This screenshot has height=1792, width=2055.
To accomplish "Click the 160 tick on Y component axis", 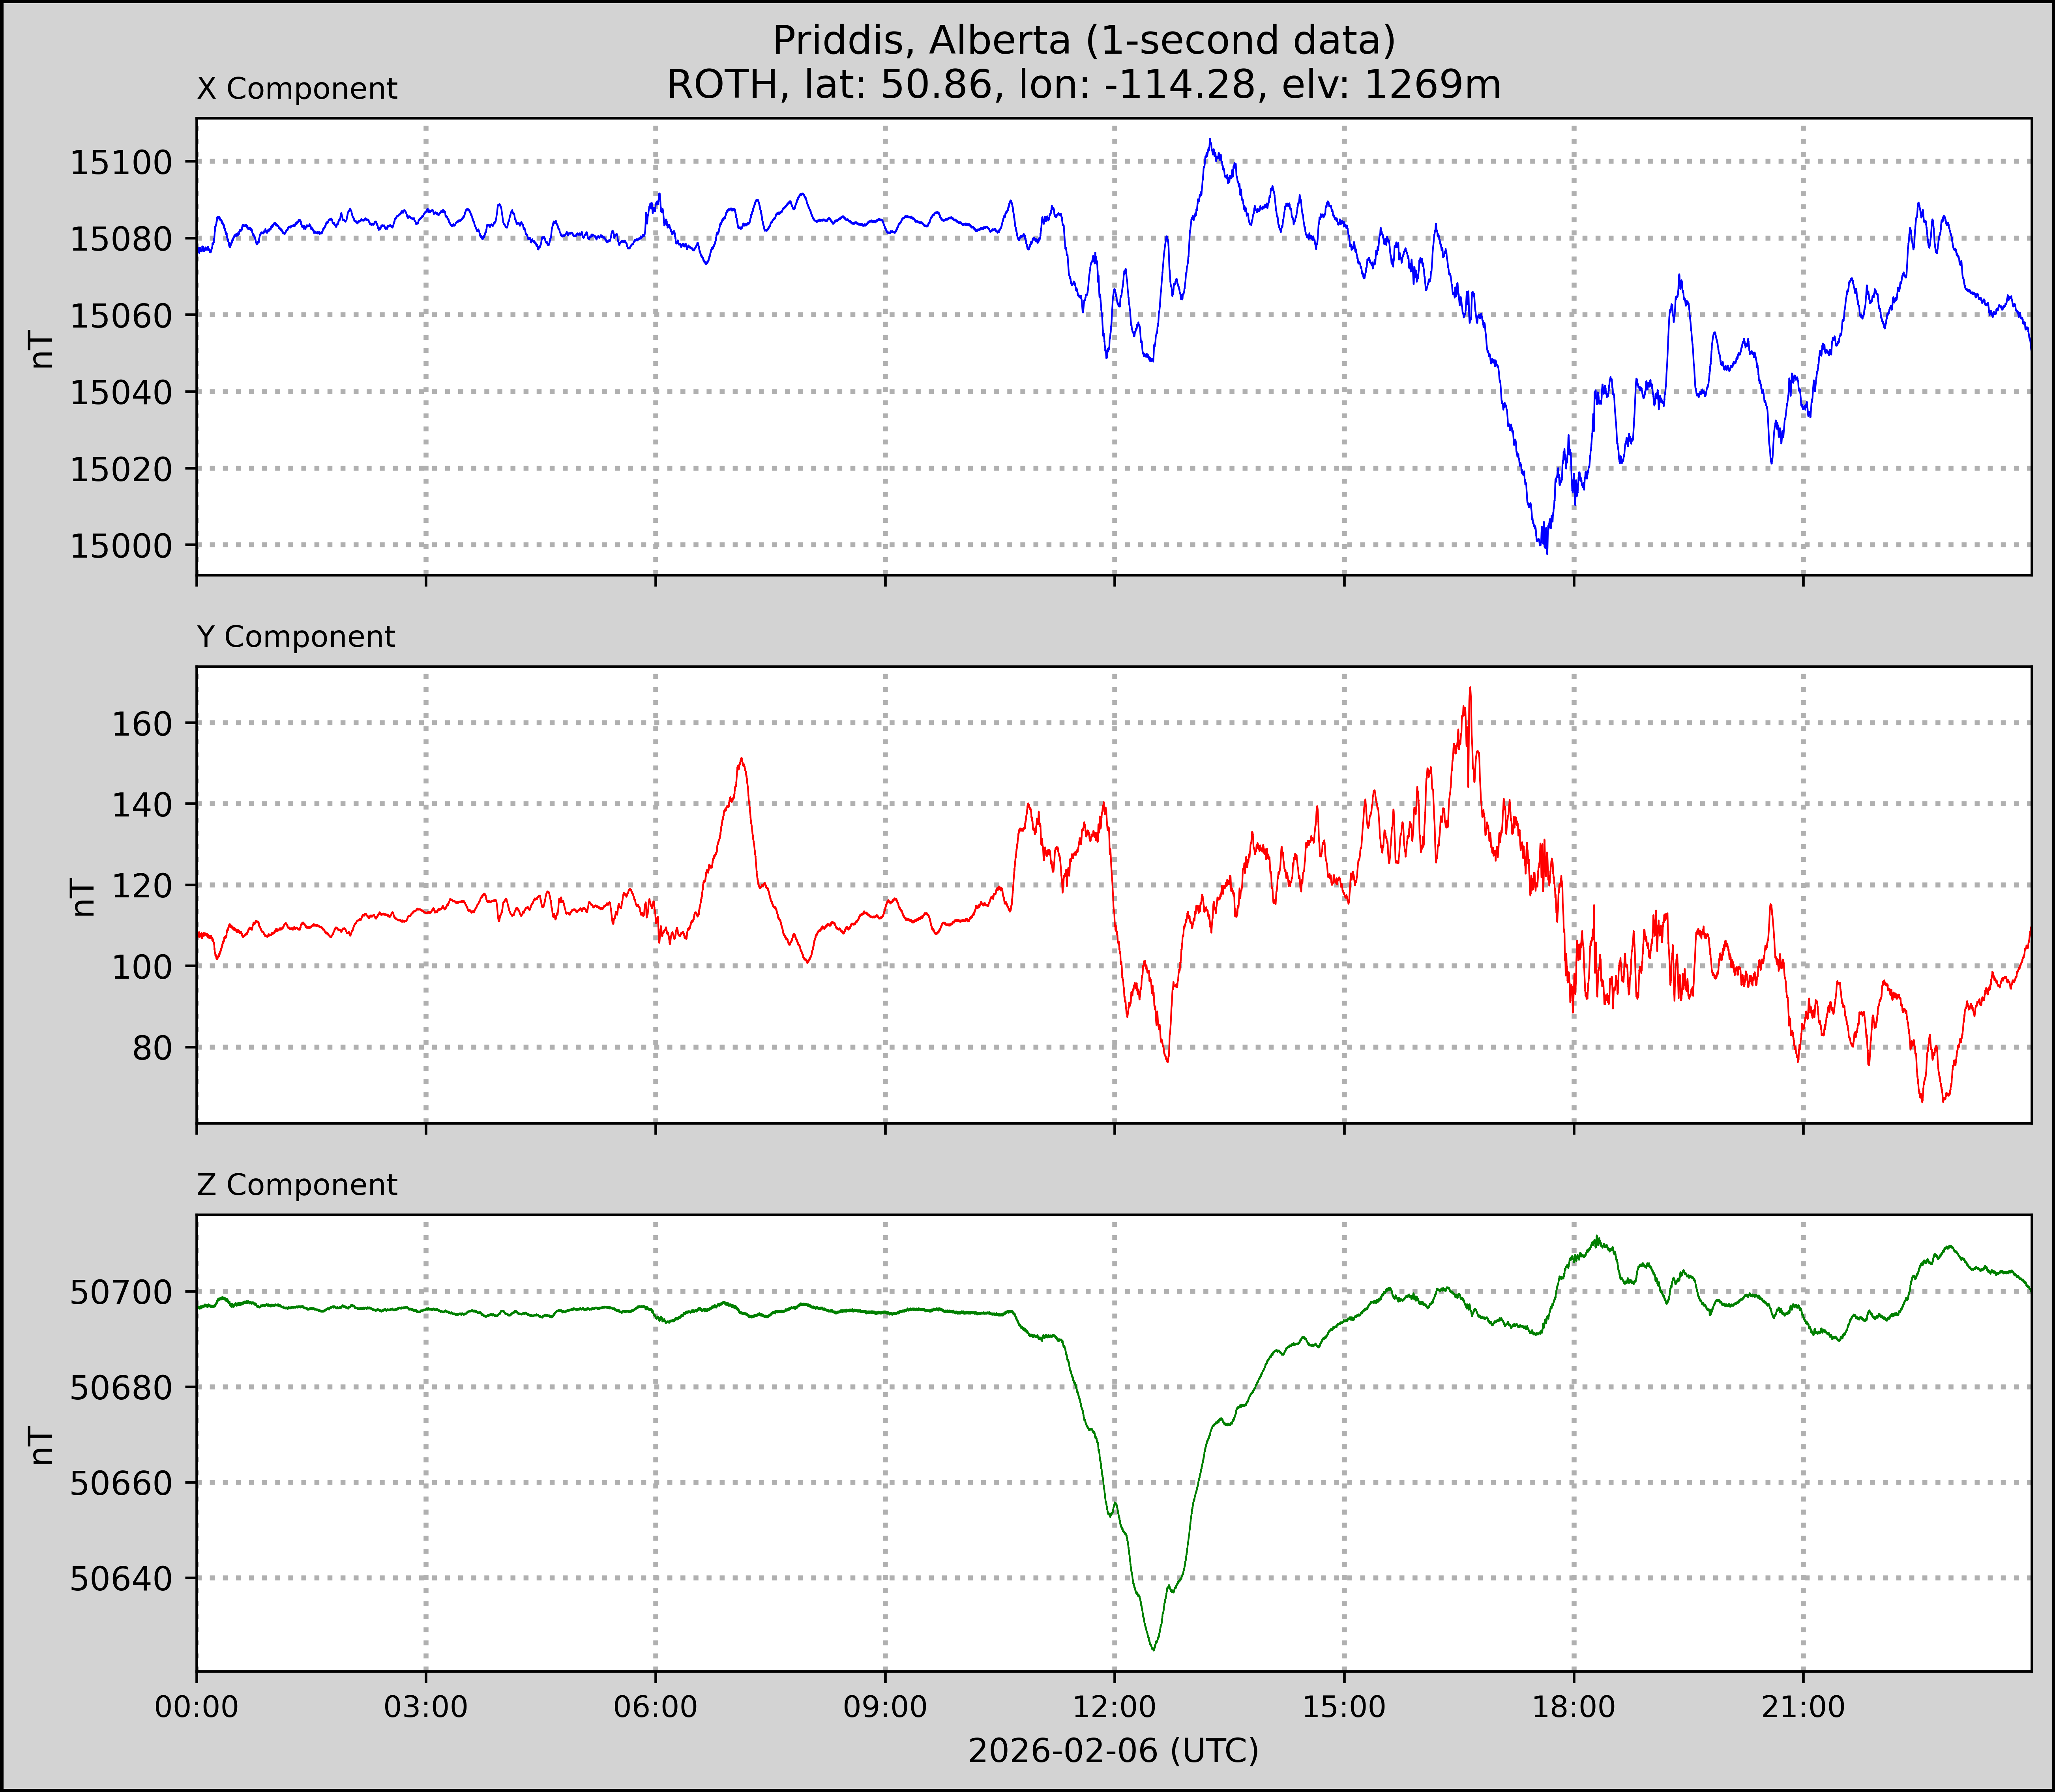I will (142, 724).
